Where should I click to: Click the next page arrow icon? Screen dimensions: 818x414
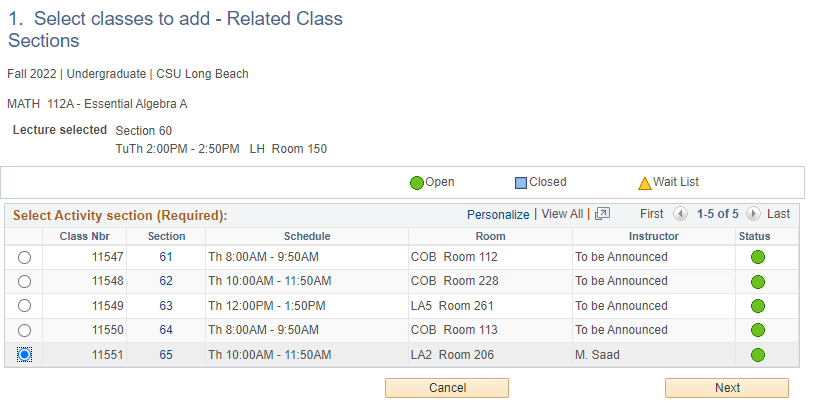(753, 214)
